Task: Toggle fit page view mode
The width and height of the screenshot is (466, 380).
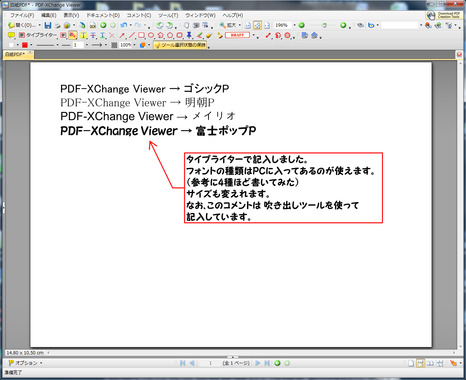Action: (x=257, y=25)
